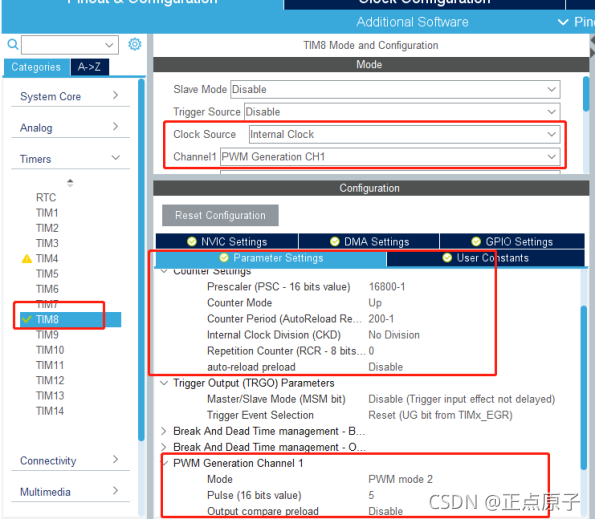This screenshot has width=595, height=520.
Task: Switch to A->Z tab
Action: coord(90,67)
